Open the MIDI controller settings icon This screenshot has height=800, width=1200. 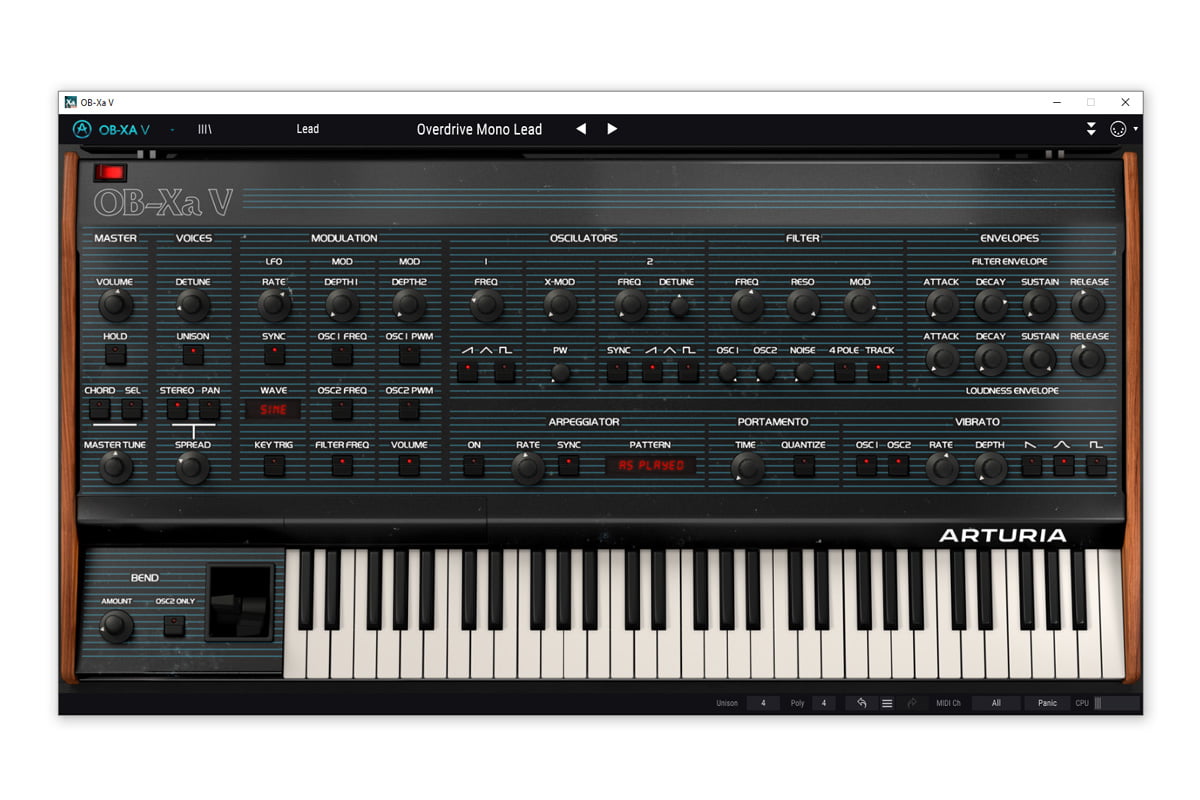click(x=1118, y=129)
